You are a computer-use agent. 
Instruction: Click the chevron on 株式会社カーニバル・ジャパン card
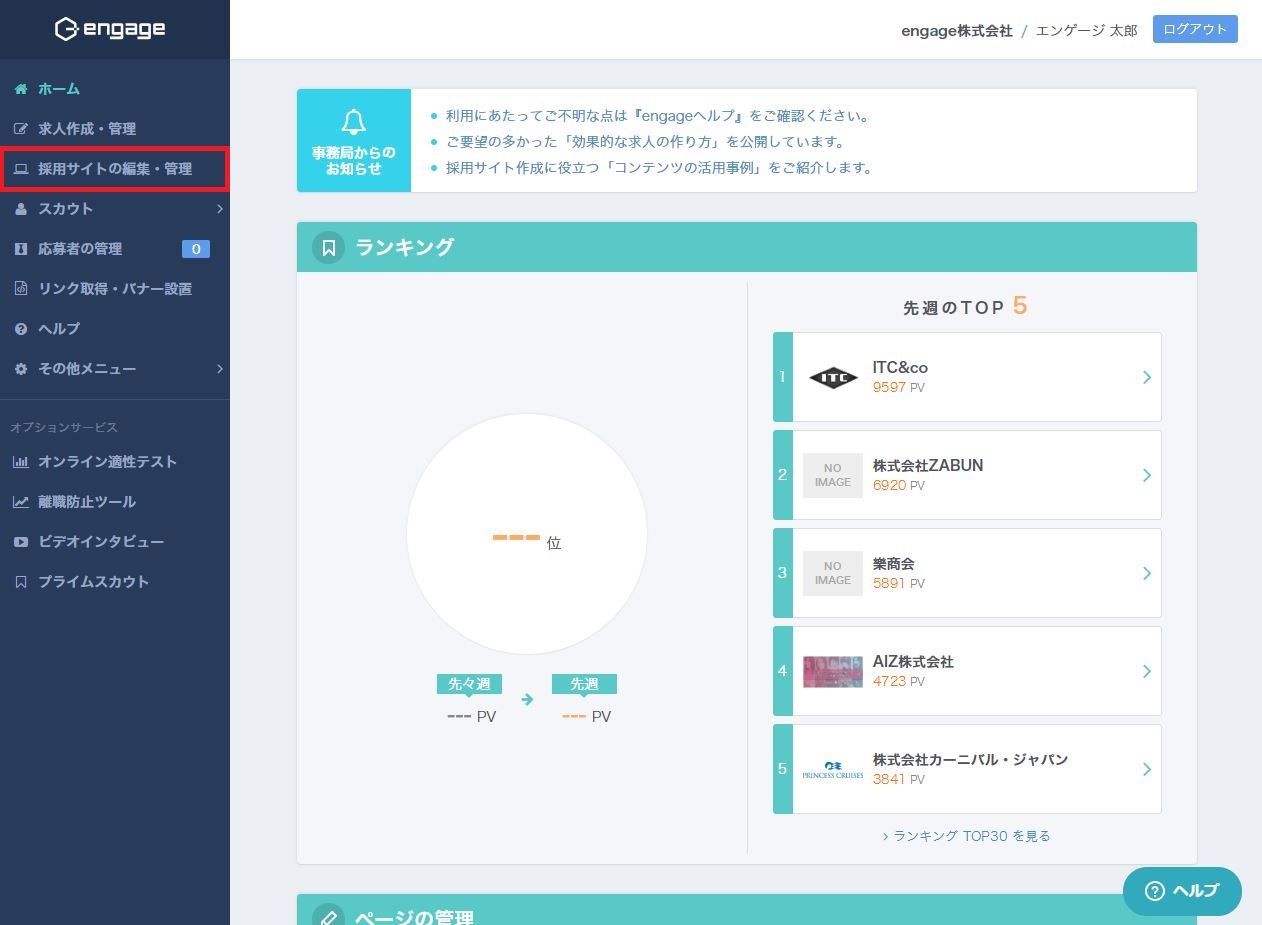tap(1147, 769)
